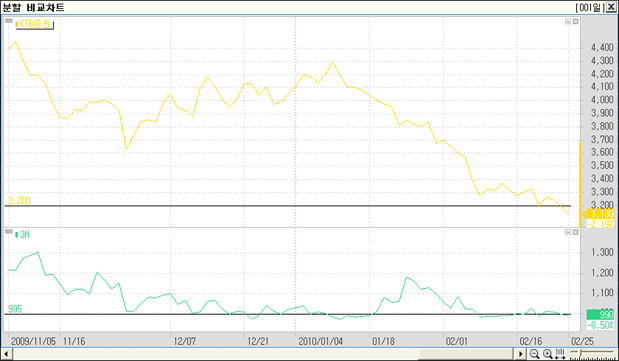Click the zoom in magnifier icon
The height and width of the screenshot is (361, 619).
(x=547, y=353)
